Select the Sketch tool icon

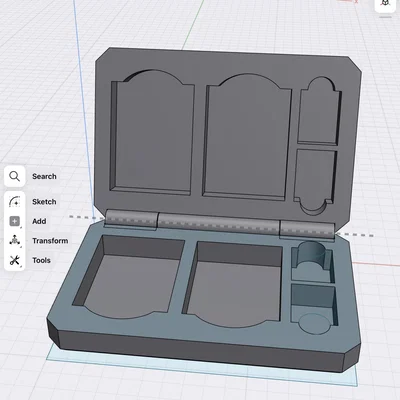pos(15,202)
